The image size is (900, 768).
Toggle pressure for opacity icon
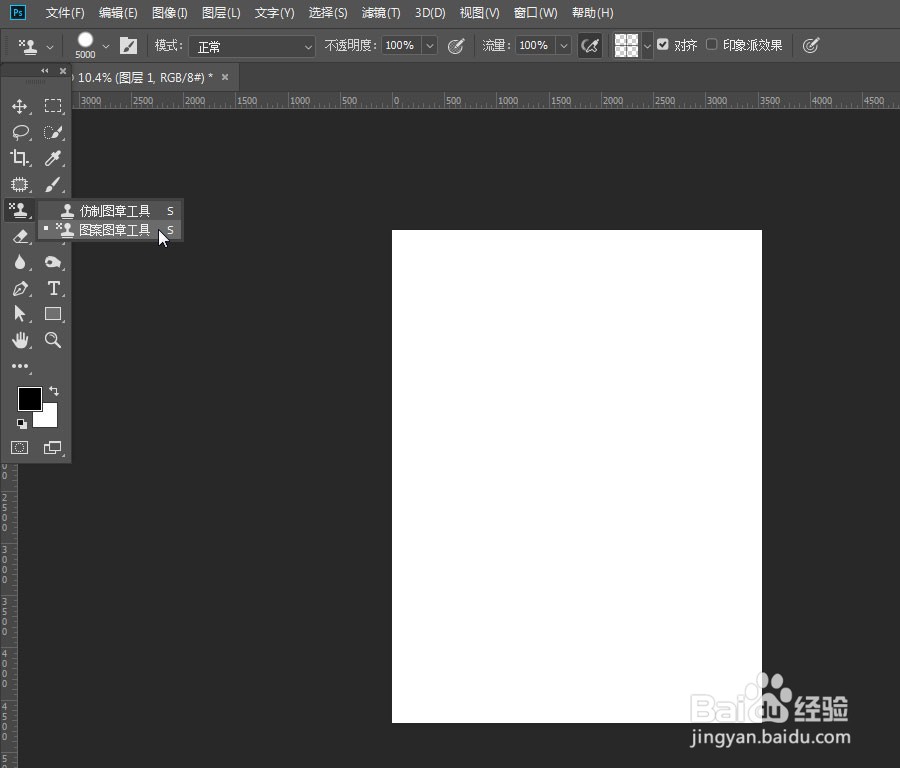coord(456,46)
